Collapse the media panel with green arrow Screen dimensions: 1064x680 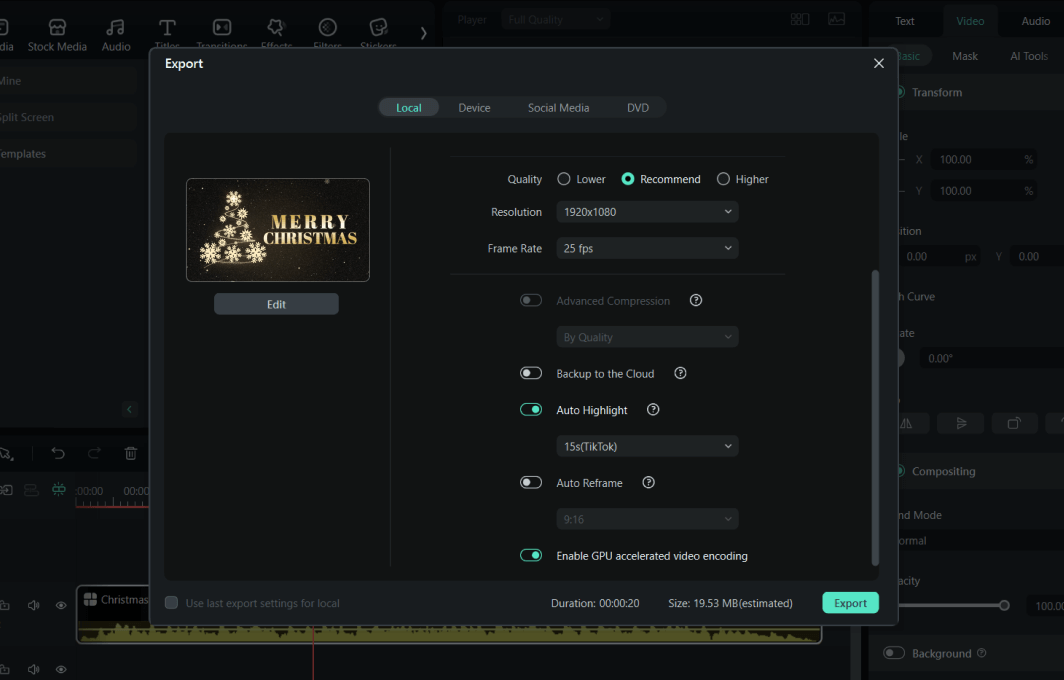click(130, 409)
